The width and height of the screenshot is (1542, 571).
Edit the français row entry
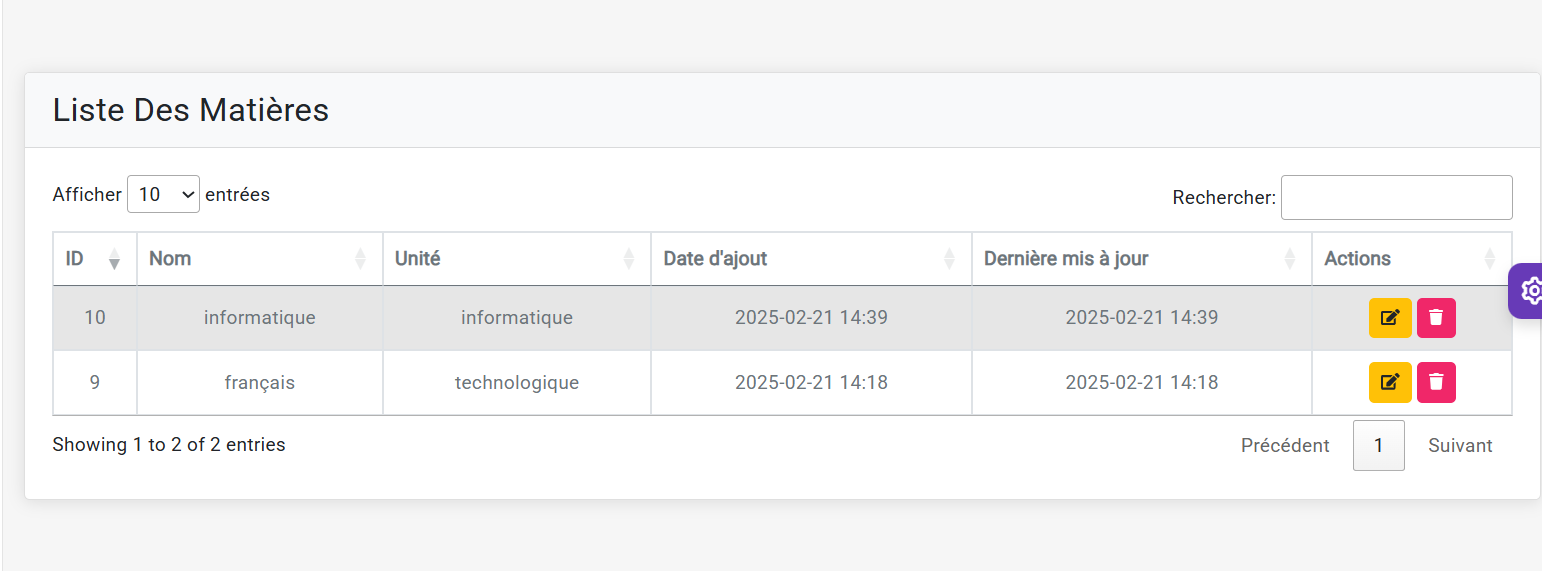[x=1389, y=382]
